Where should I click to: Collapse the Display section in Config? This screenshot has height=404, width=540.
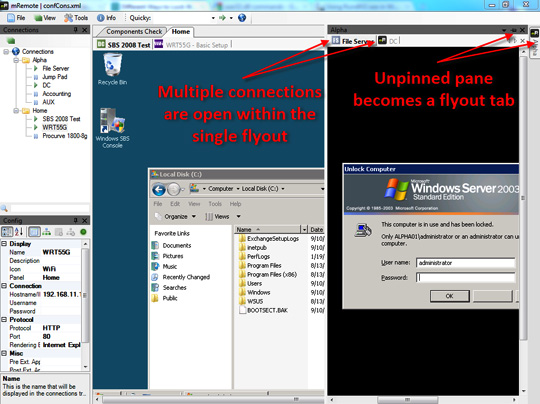[x=4, y=244]
